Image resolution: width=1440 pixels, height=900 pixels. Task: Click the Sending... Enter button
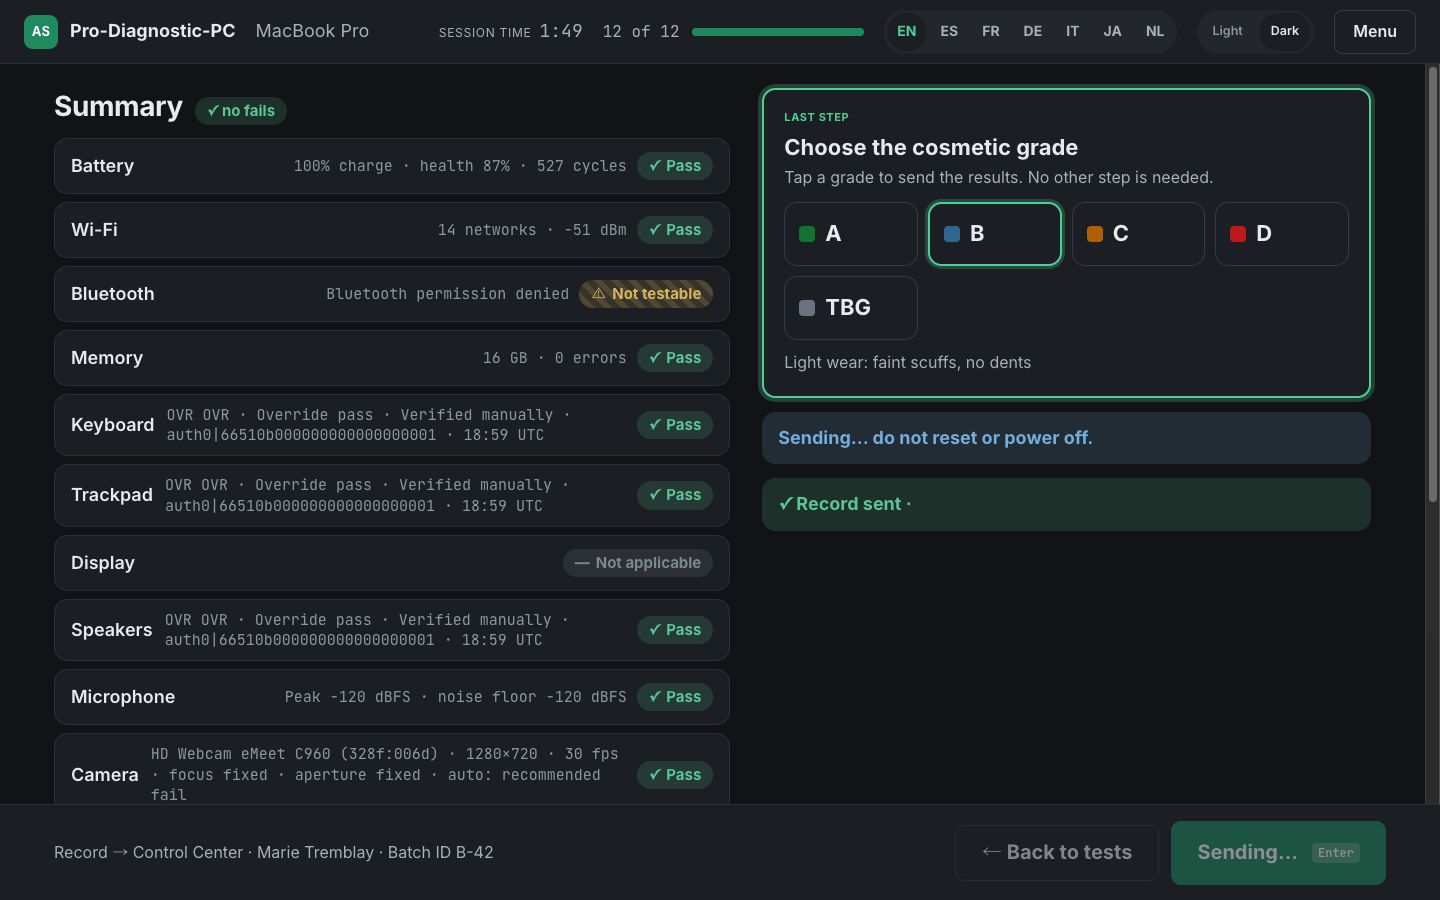[1278, 853]
